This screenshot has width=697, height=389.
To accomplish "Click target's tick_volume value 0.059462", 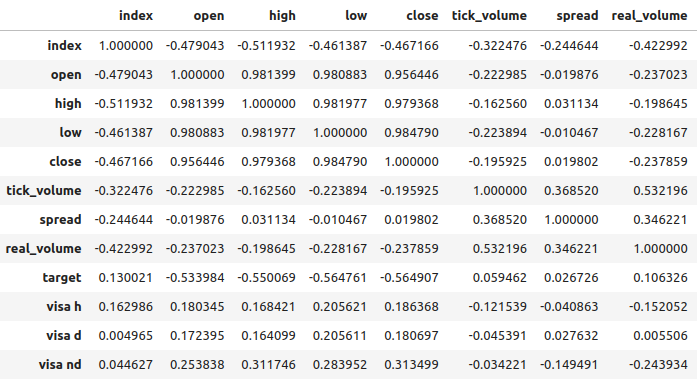I will click(x=500, y=277).
